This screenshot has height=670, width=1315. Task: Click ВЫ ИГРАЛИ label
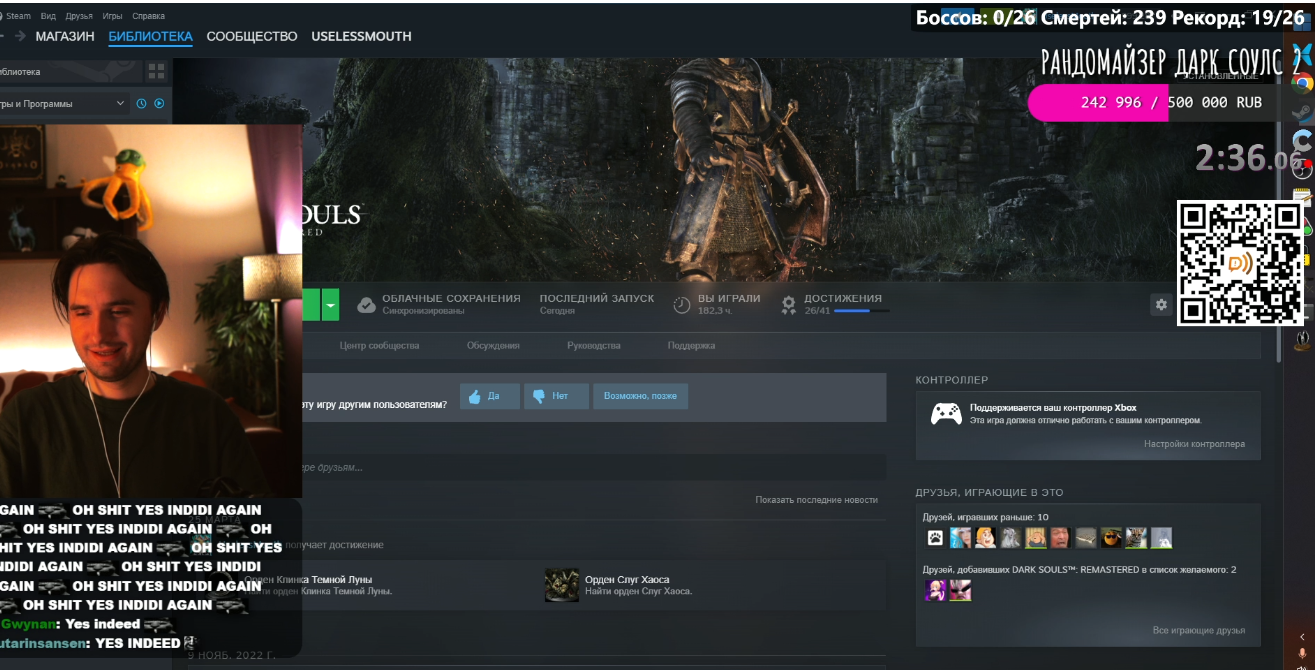pyautogui.click(x=729, y=298)
